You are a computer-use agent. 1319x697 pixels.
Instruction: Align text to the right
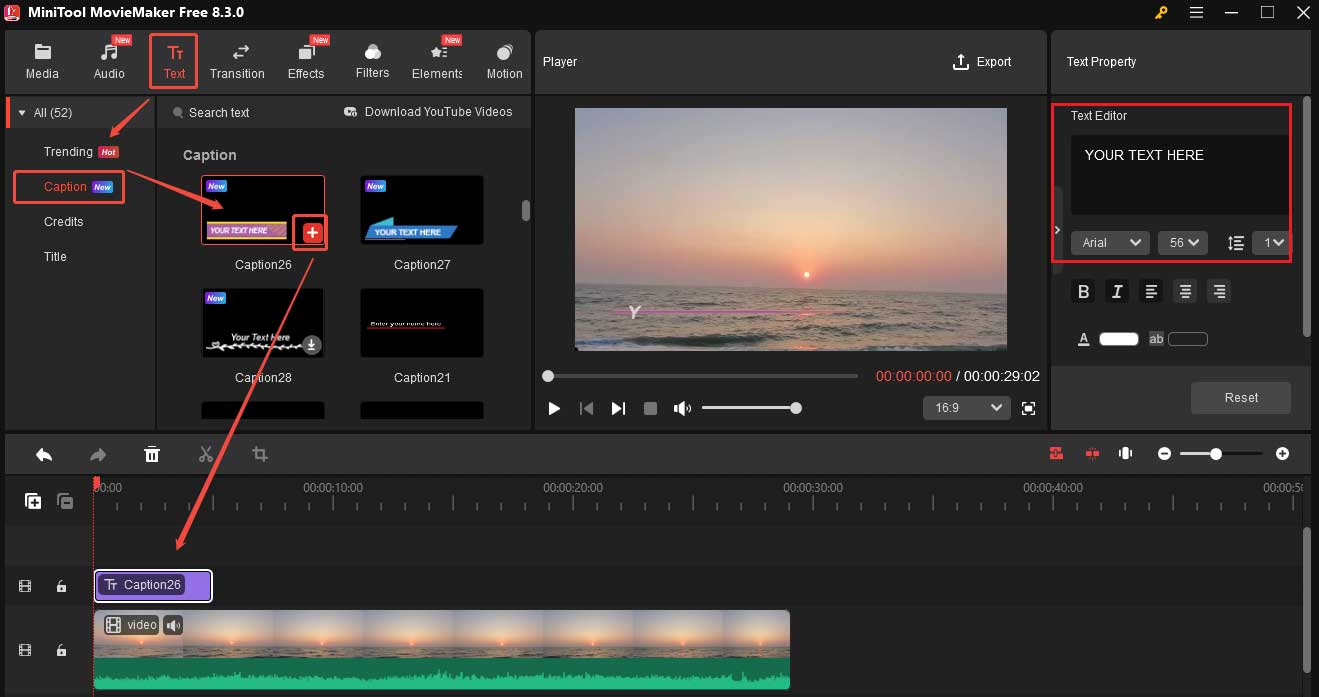(x=1218, y=292)
